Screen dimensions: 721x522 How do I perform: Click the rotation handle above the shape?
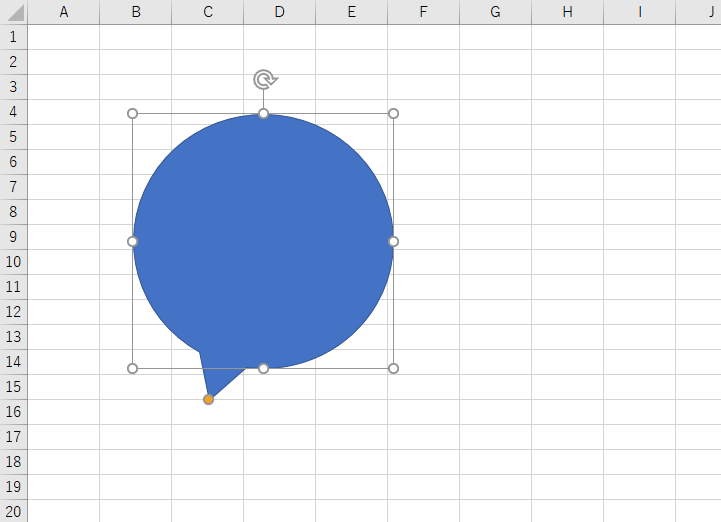pyautogui.click(x=264, y=80)
